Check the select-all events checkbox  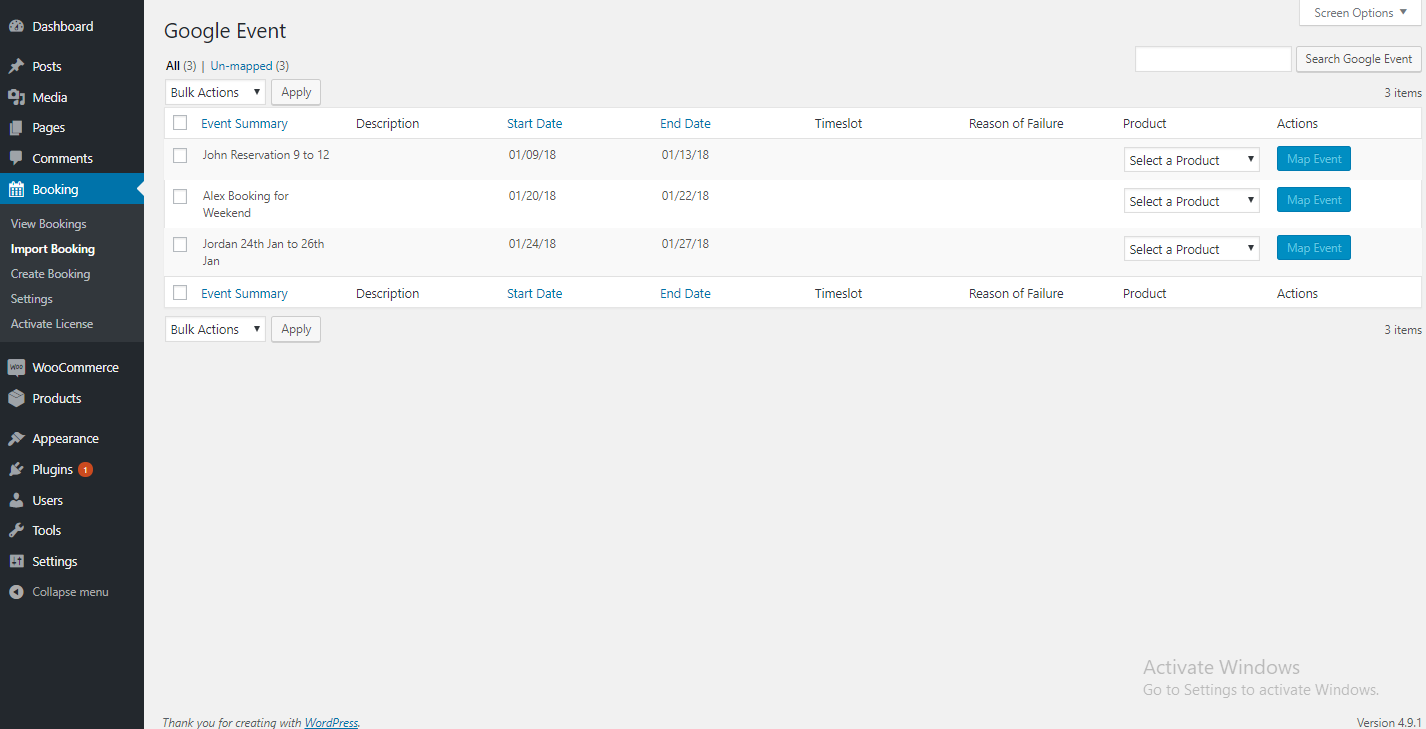pyautogui.click(x=180, y=122)
